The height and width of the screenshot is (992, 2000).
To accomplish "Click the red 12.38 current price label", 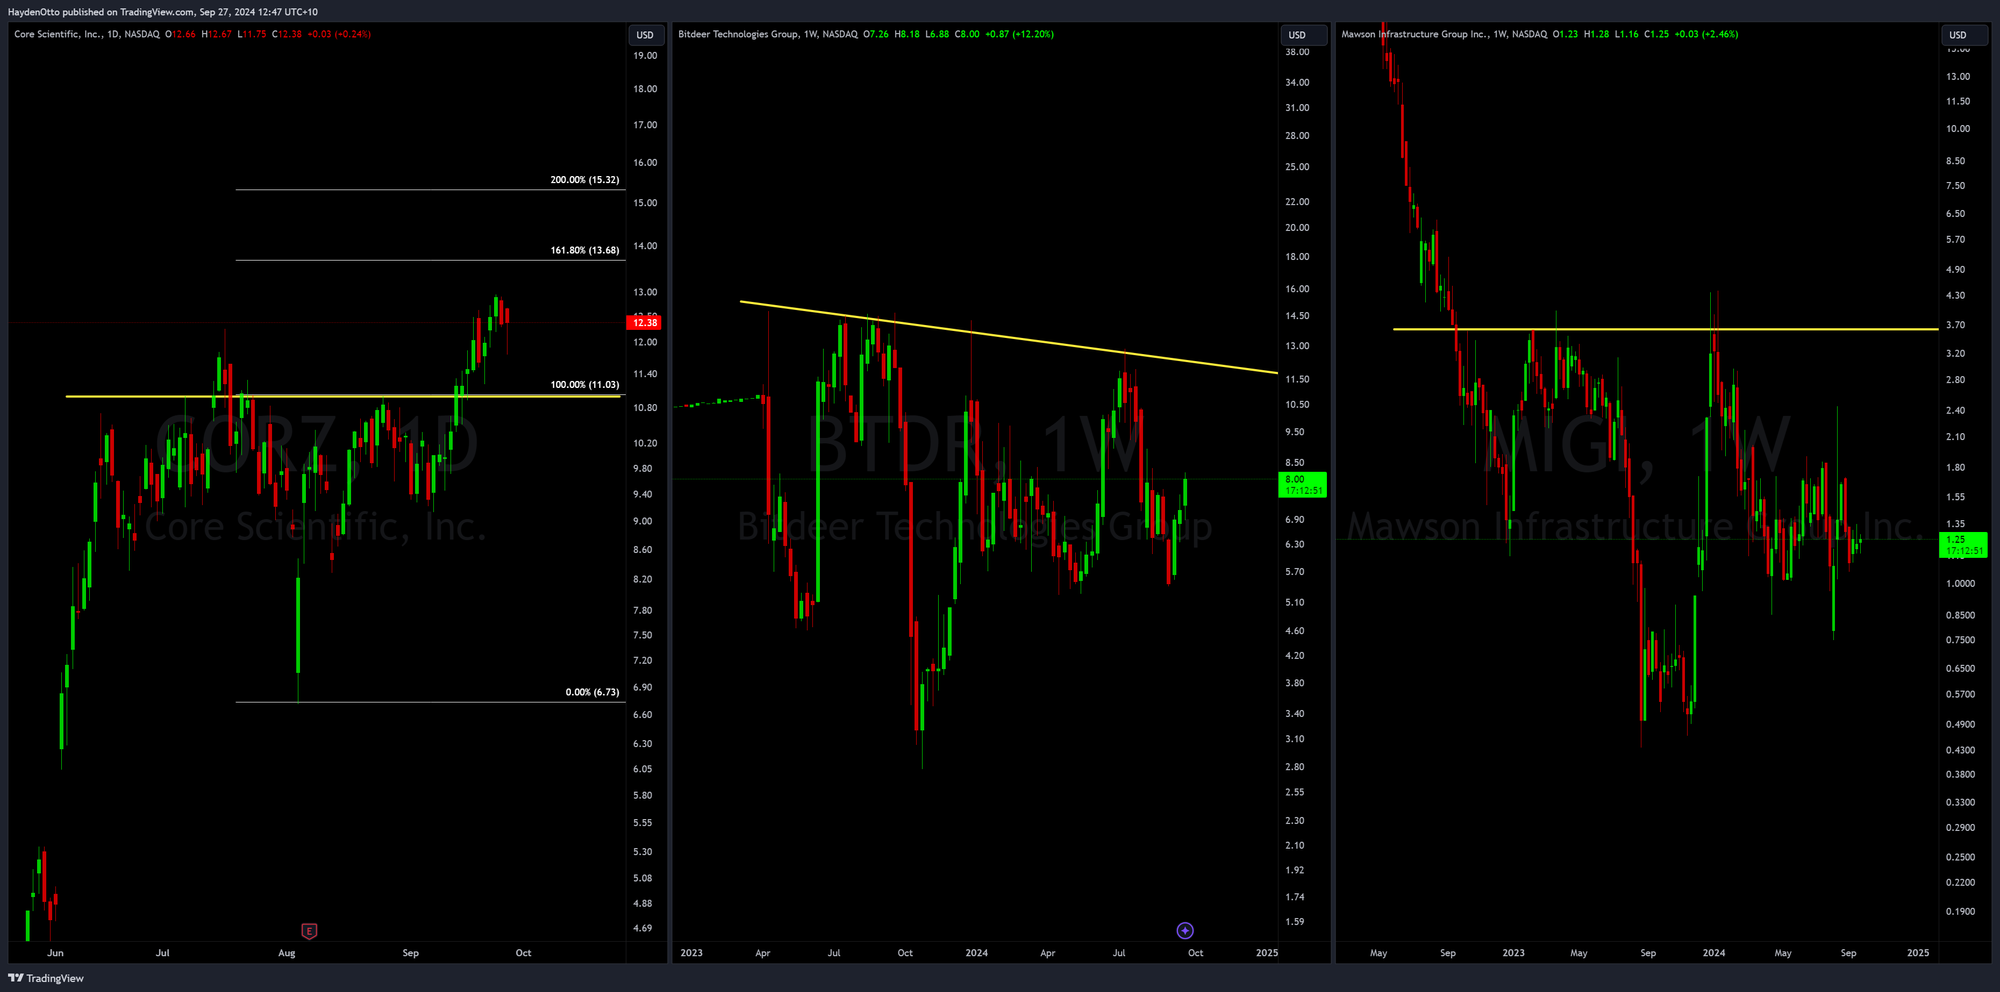I will click(645, 322).
